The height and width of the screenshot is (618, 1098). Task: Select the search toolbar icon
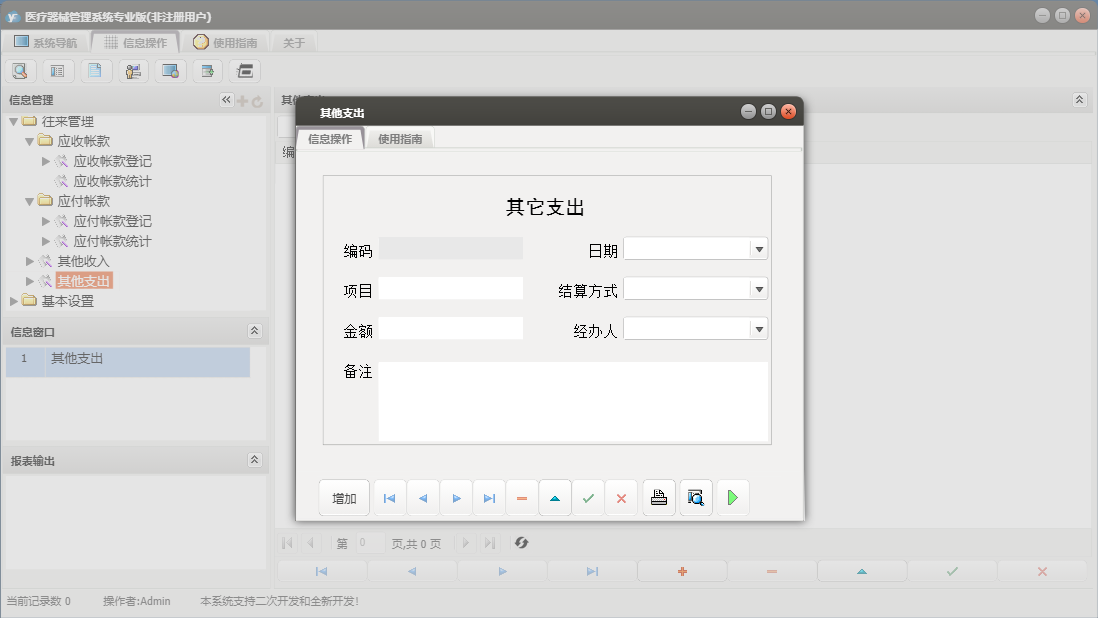(21, 71)
